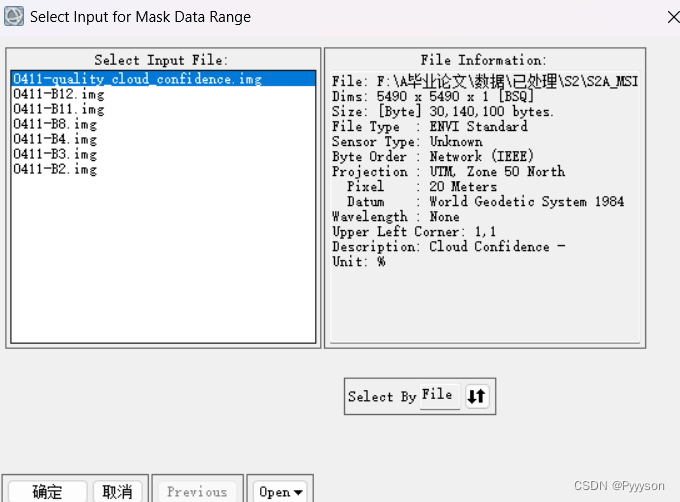Screen dimensions: 680x502
Task: Choose 0411-B8.img from the input list
Action: tap(55, 124)
